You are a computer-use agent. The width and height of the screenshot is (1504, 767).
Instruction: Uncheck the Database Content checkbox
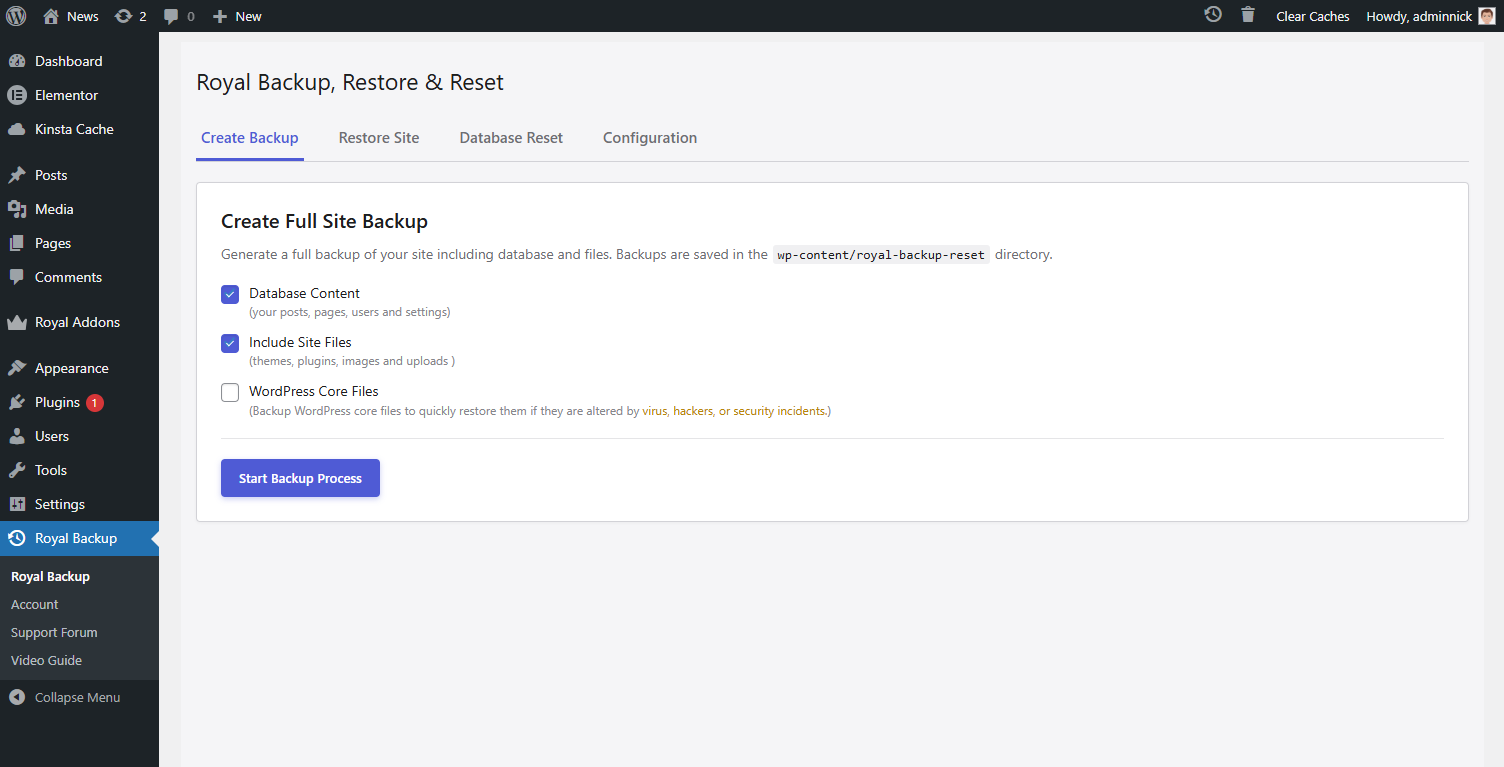pos(230,294)
